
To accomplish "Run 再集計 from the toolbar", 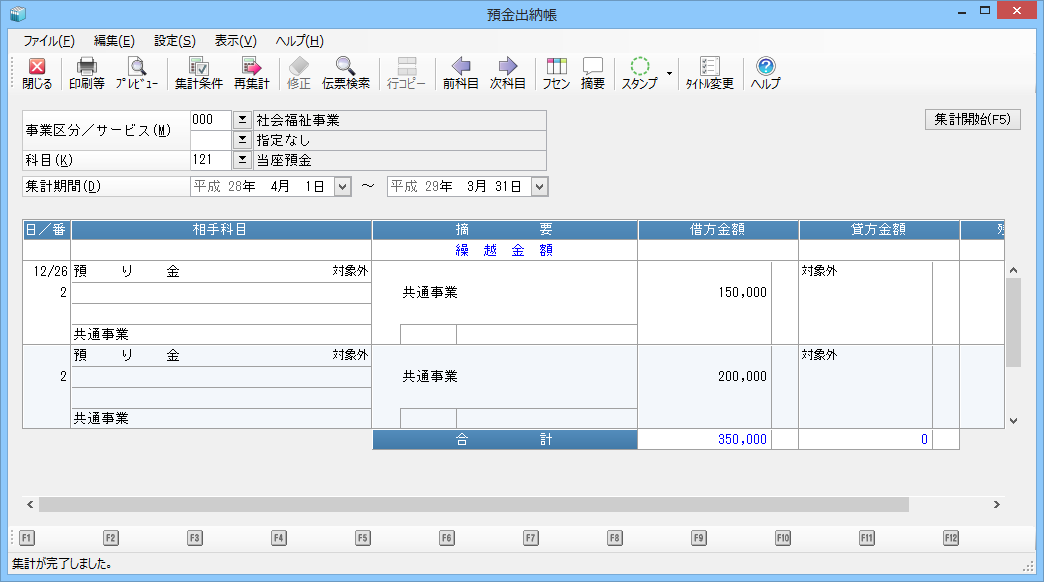I will [x=251, y=74].
